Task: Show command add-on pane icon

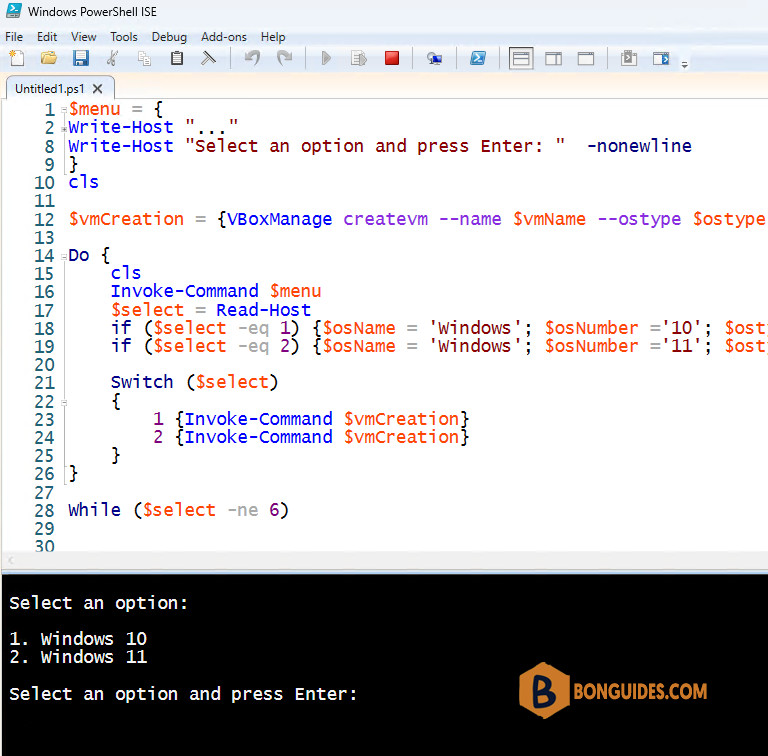Action: [661, 59]
